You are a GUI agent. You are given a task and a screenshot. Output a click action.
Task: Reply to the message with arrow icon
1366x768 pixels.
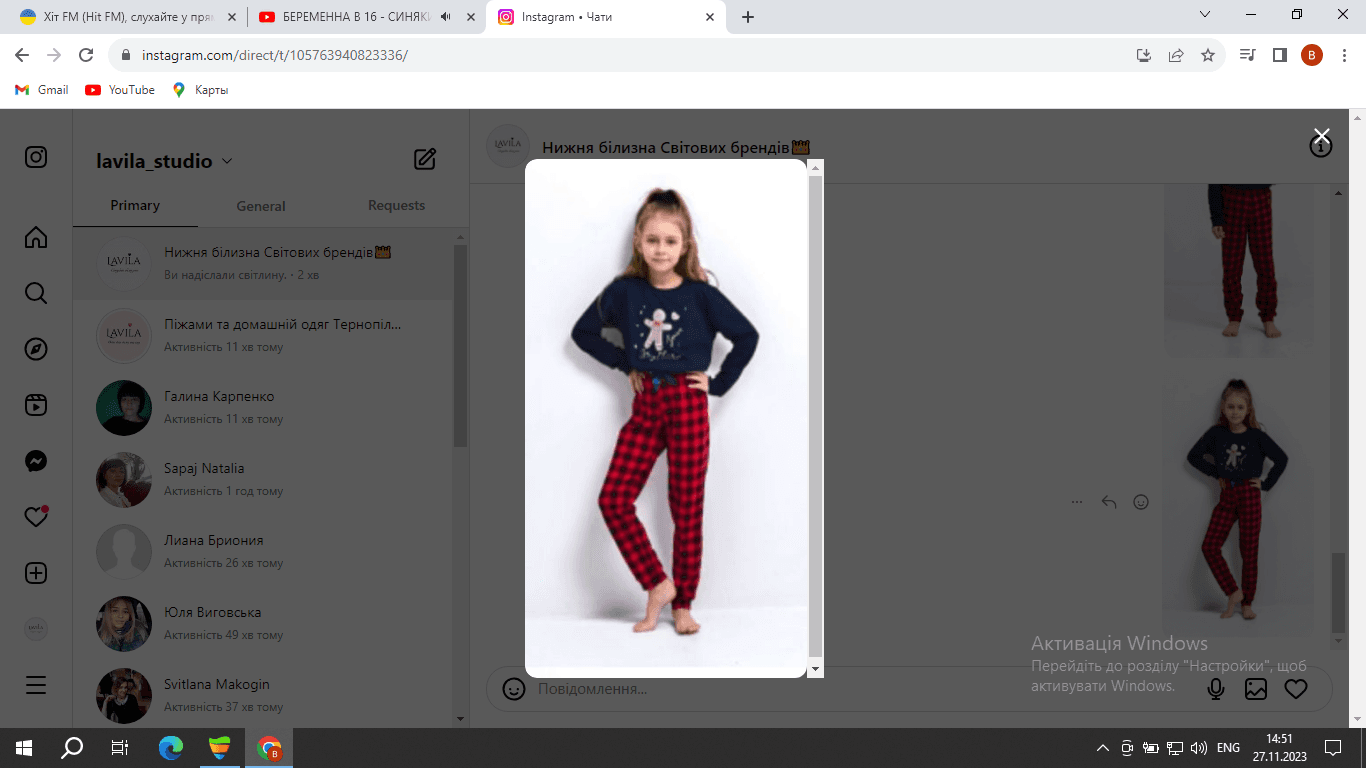[x=1109, y=502]
